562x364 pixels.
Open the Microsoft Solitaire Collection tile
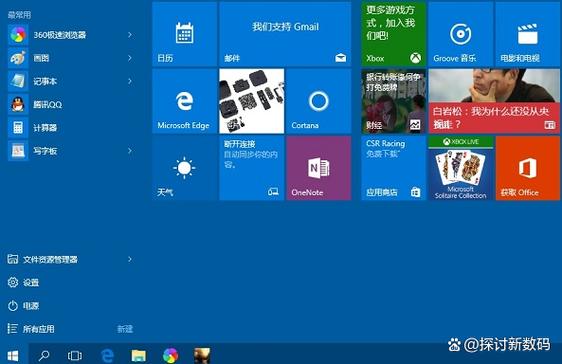coord(460,168)
